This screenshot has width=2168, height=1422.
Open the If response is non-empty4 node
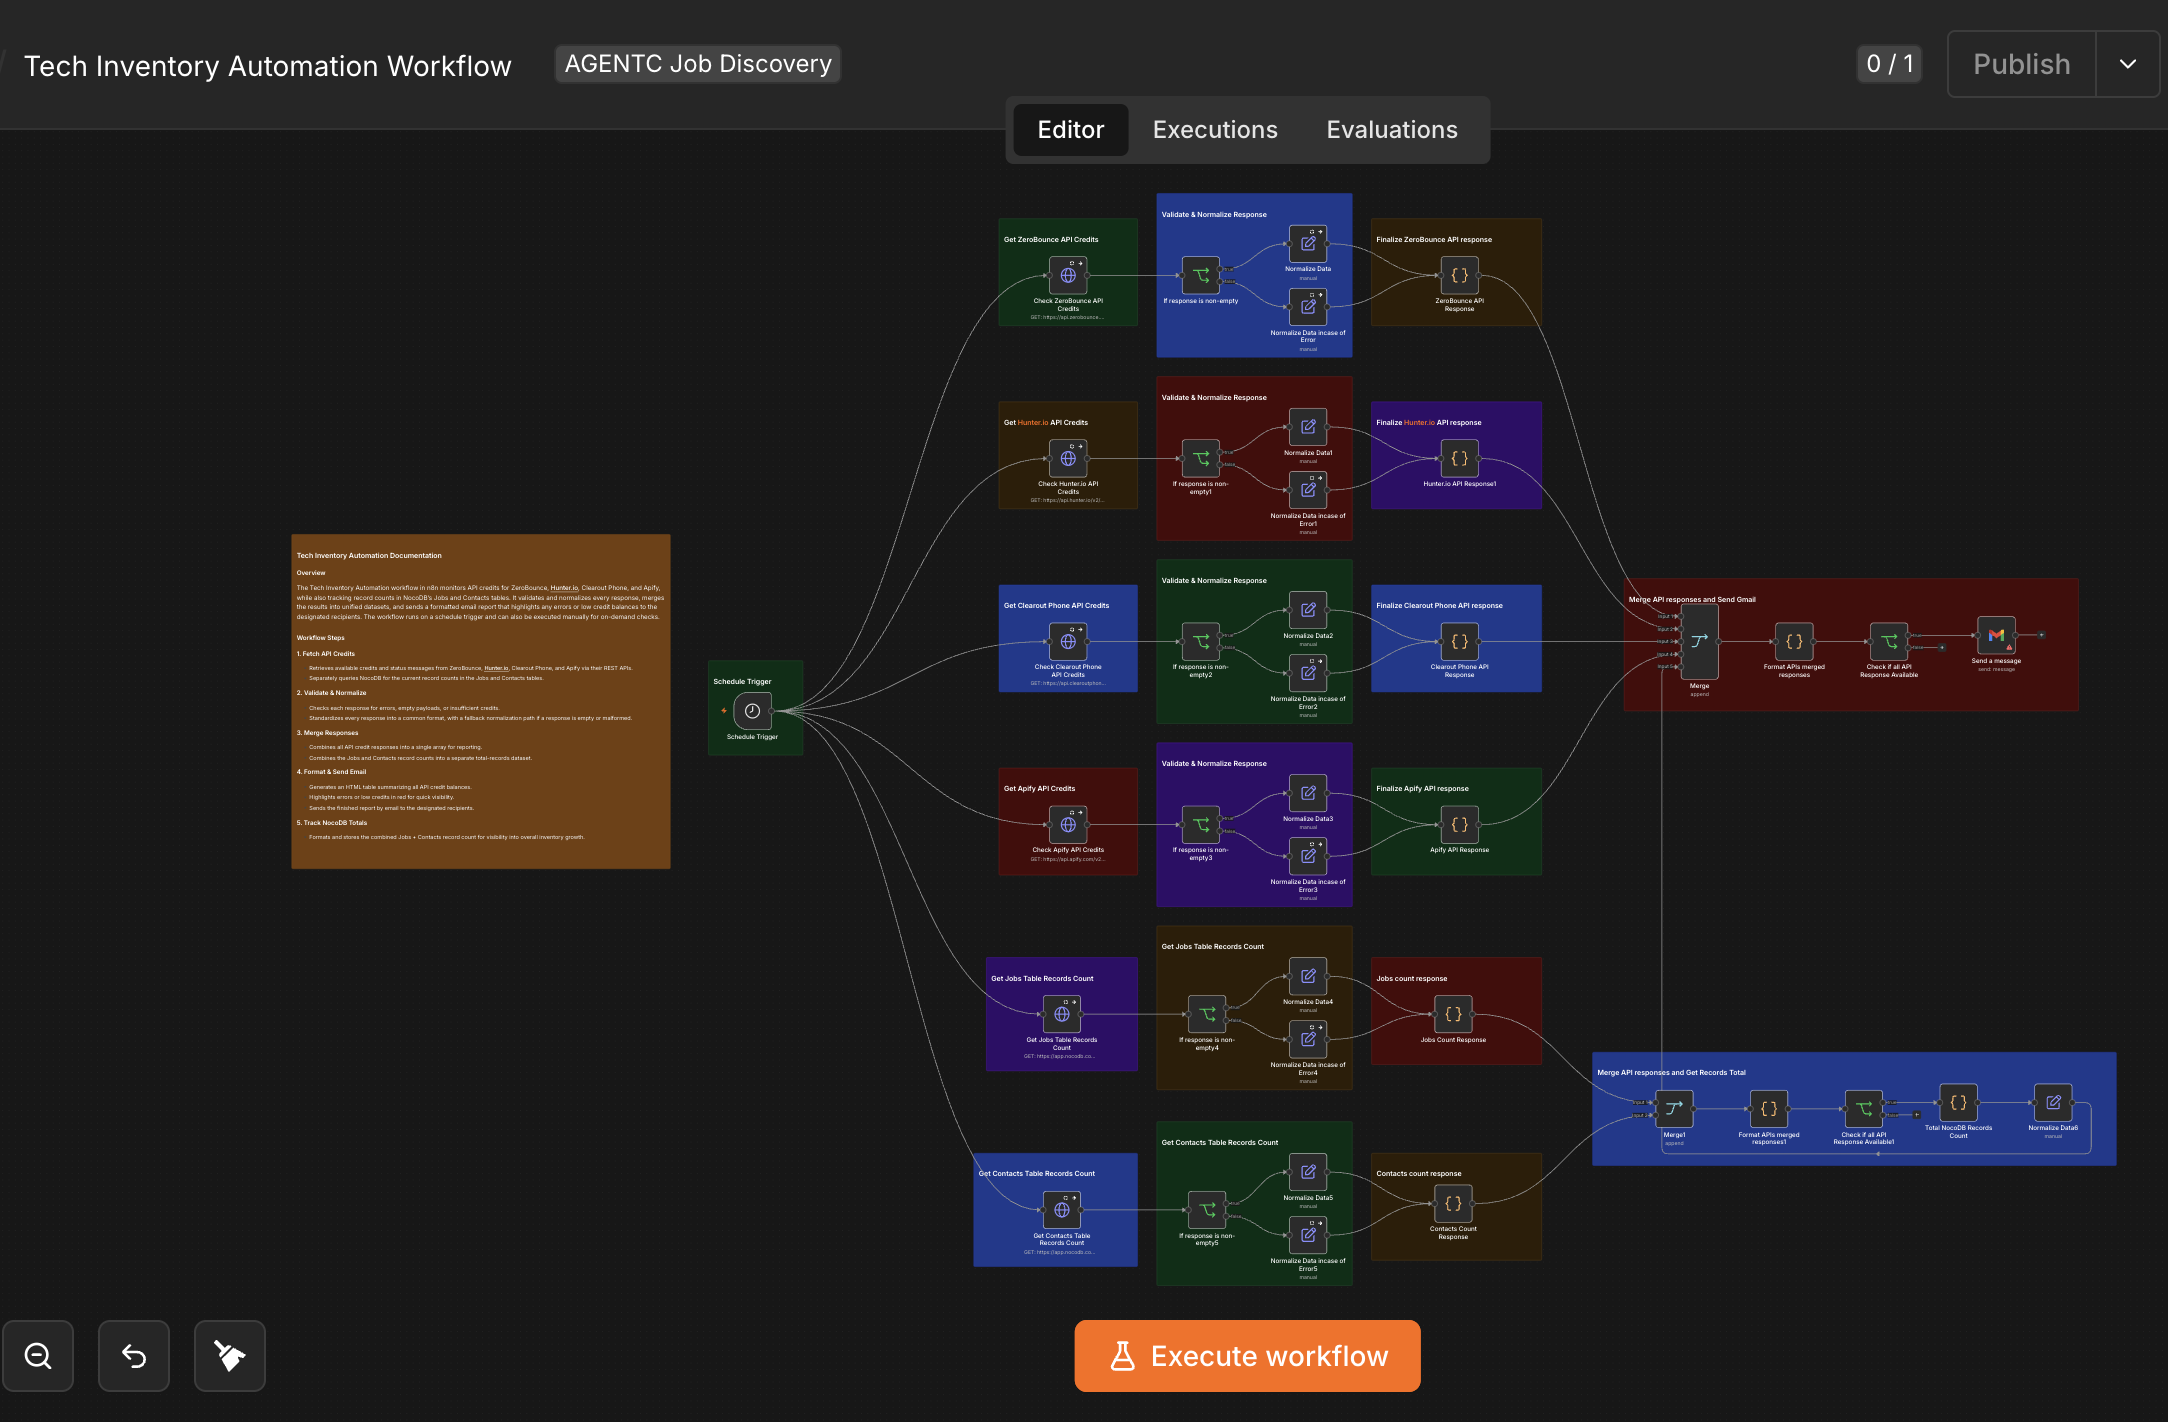pyautogui.click(x=1207, y=1014)
